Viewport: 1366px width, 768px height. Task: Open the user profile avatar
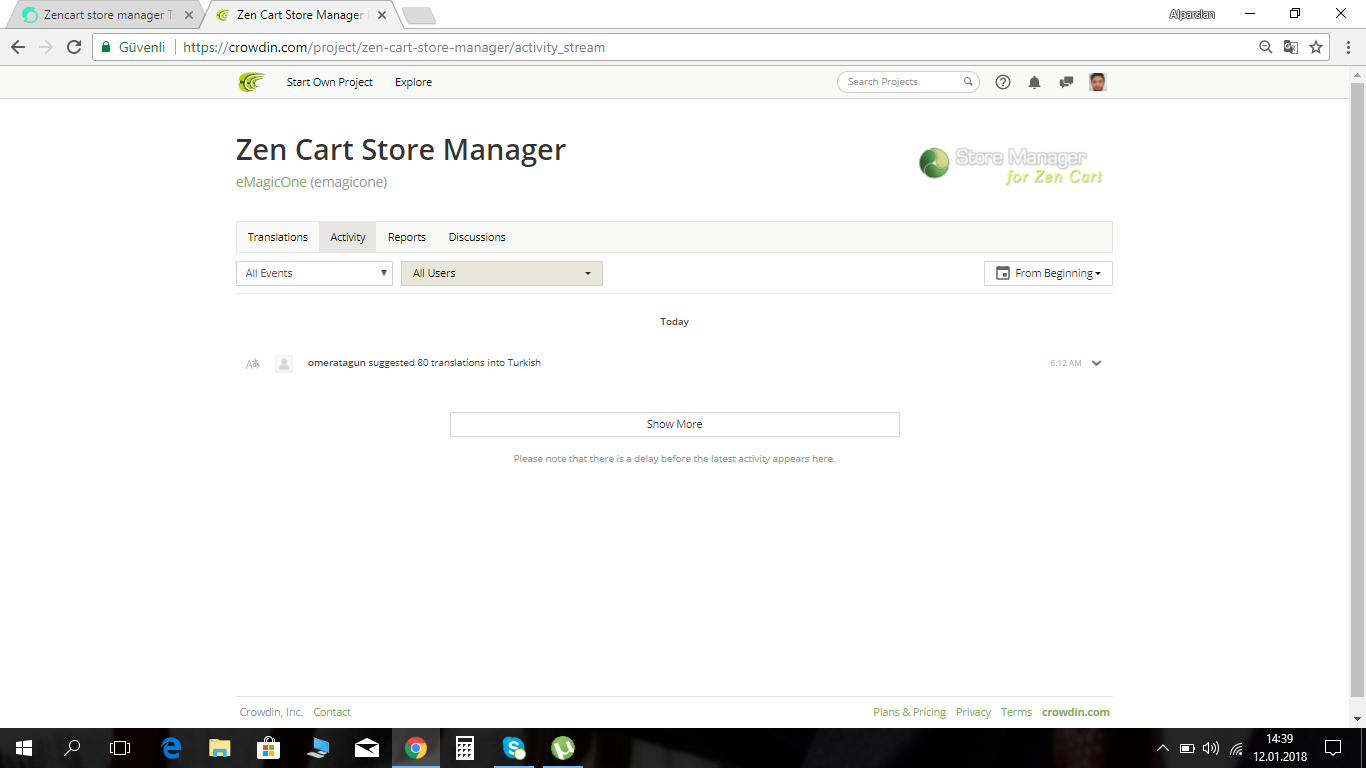[x=1097, y=82]
